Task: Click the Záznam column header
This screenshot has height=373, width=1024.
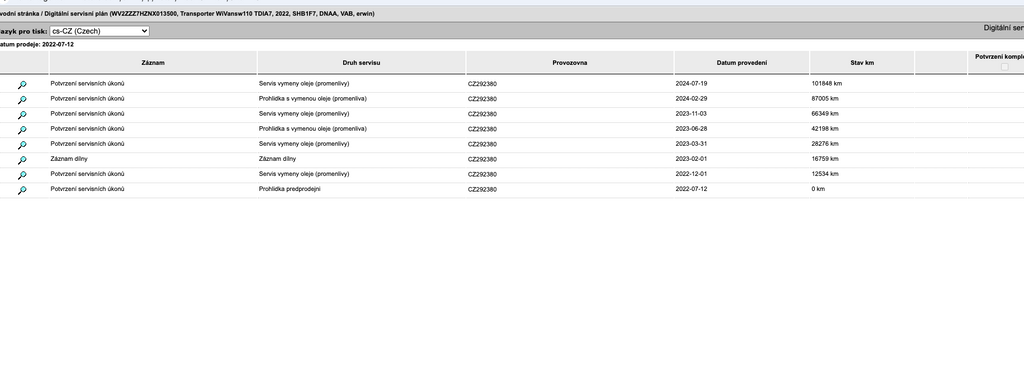Action: tap(153, 63)
